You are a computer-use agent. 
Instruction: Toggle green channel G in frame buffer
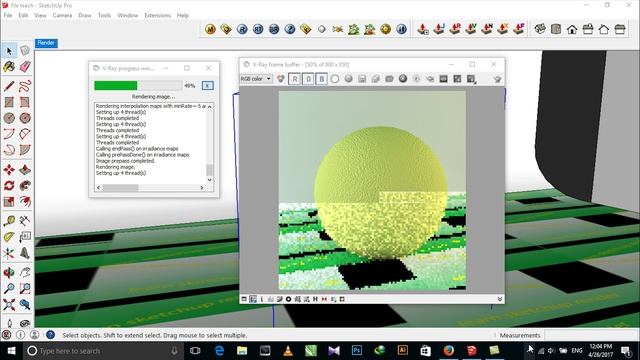[x=308, y=79]
